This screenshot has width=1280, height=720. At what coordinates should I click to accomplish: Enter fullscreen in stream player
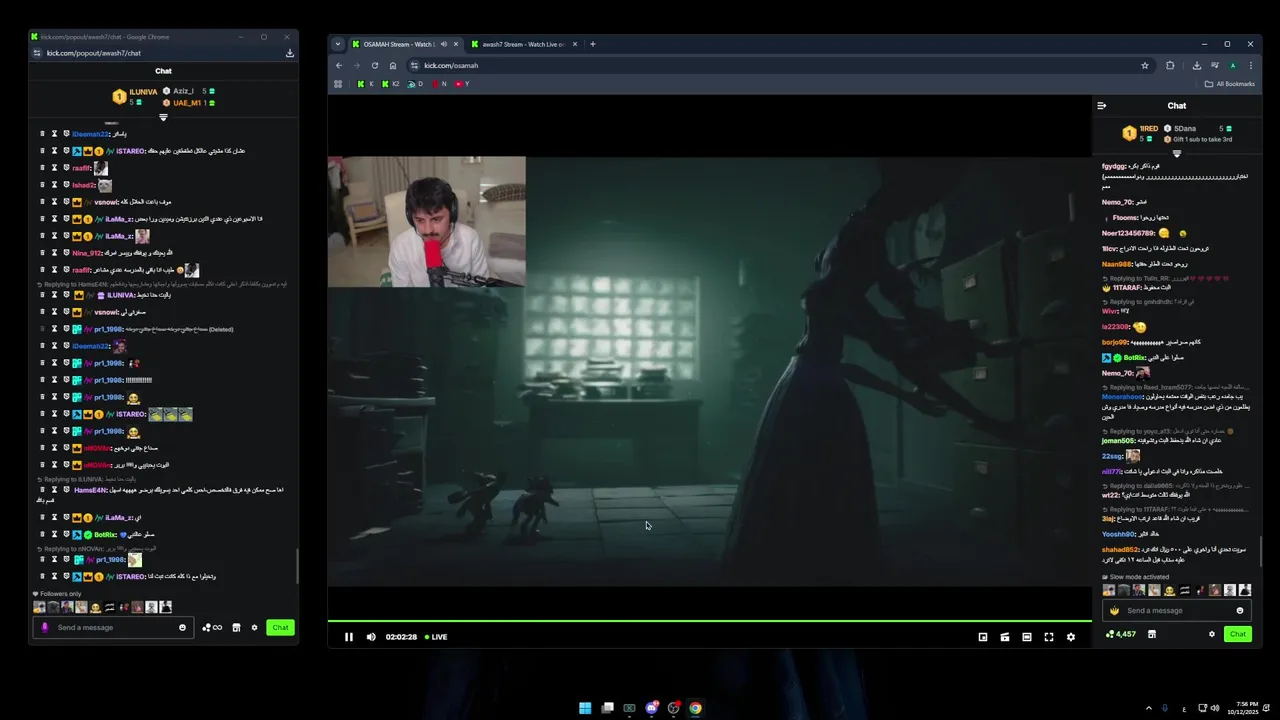click(x=1049, y=637)
